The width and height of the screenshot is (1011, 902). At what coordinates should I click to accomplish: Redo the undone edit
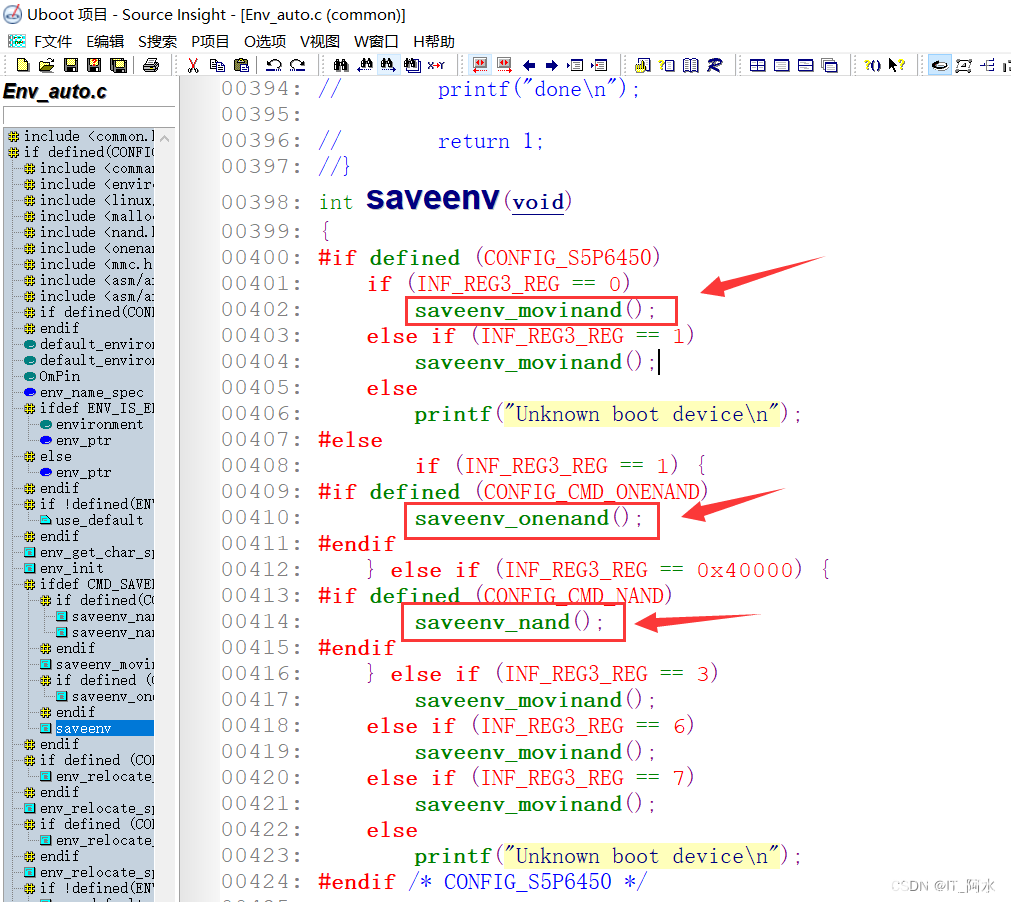[298, 65]
